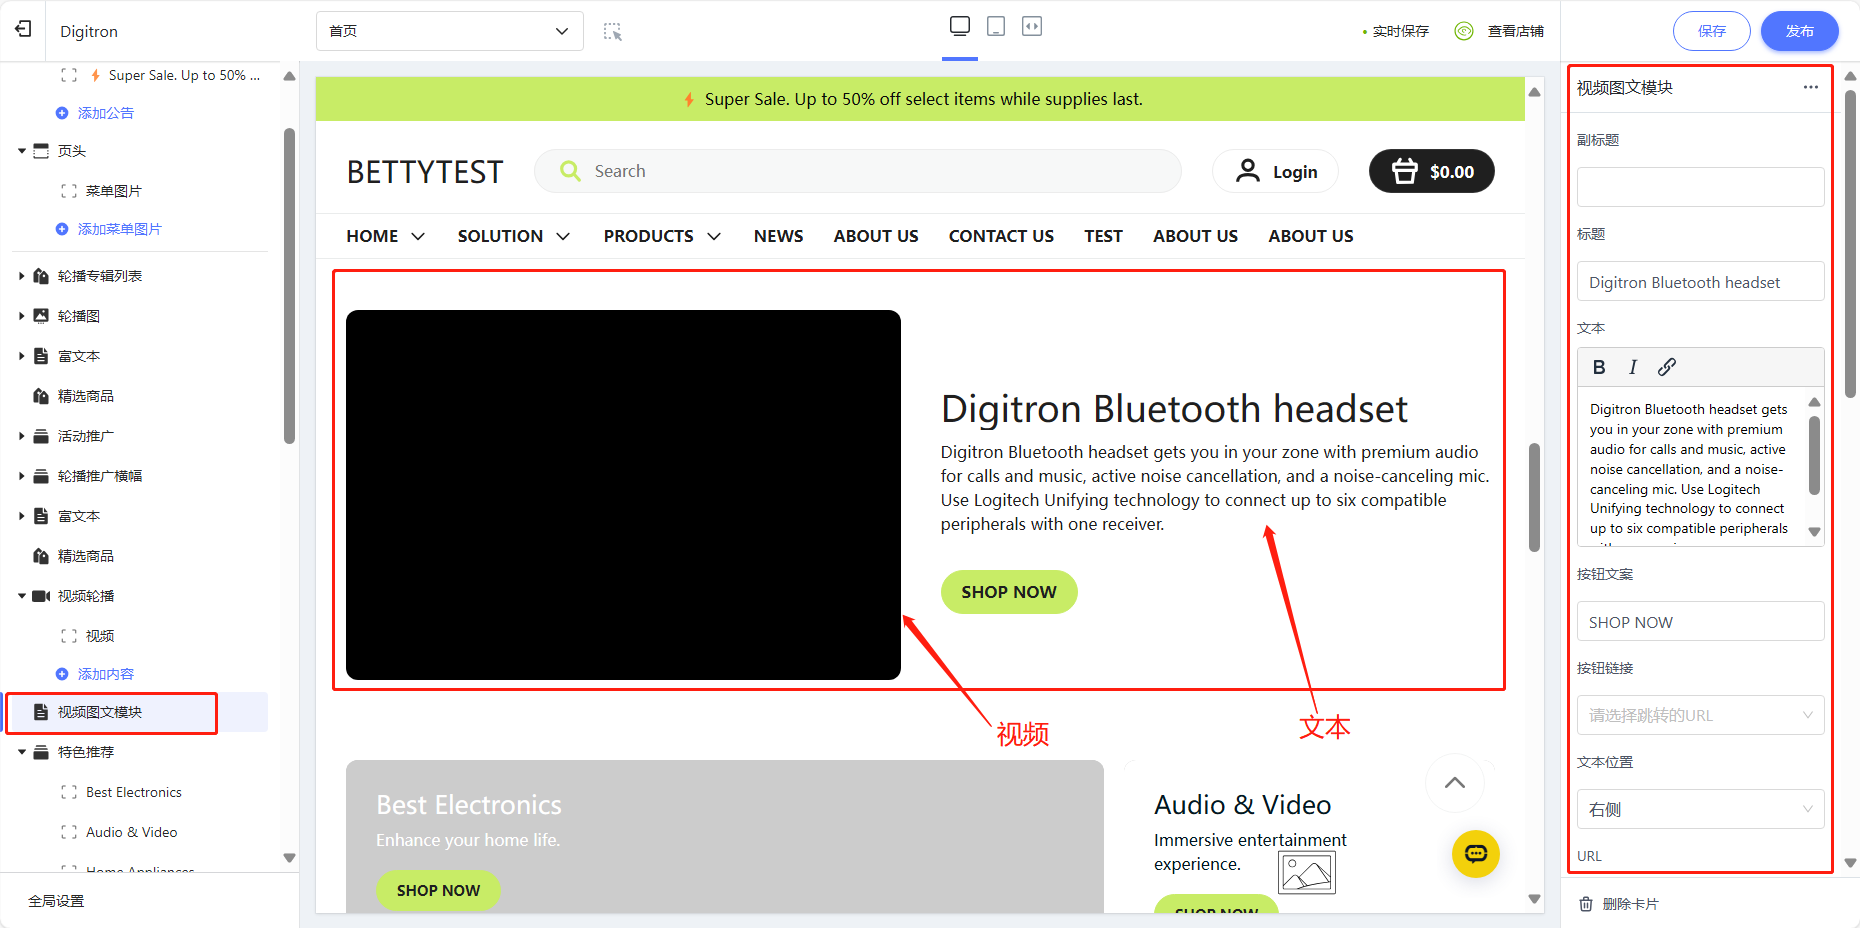
Task: Click the 发布 publish button
Action: [1799, 31]
